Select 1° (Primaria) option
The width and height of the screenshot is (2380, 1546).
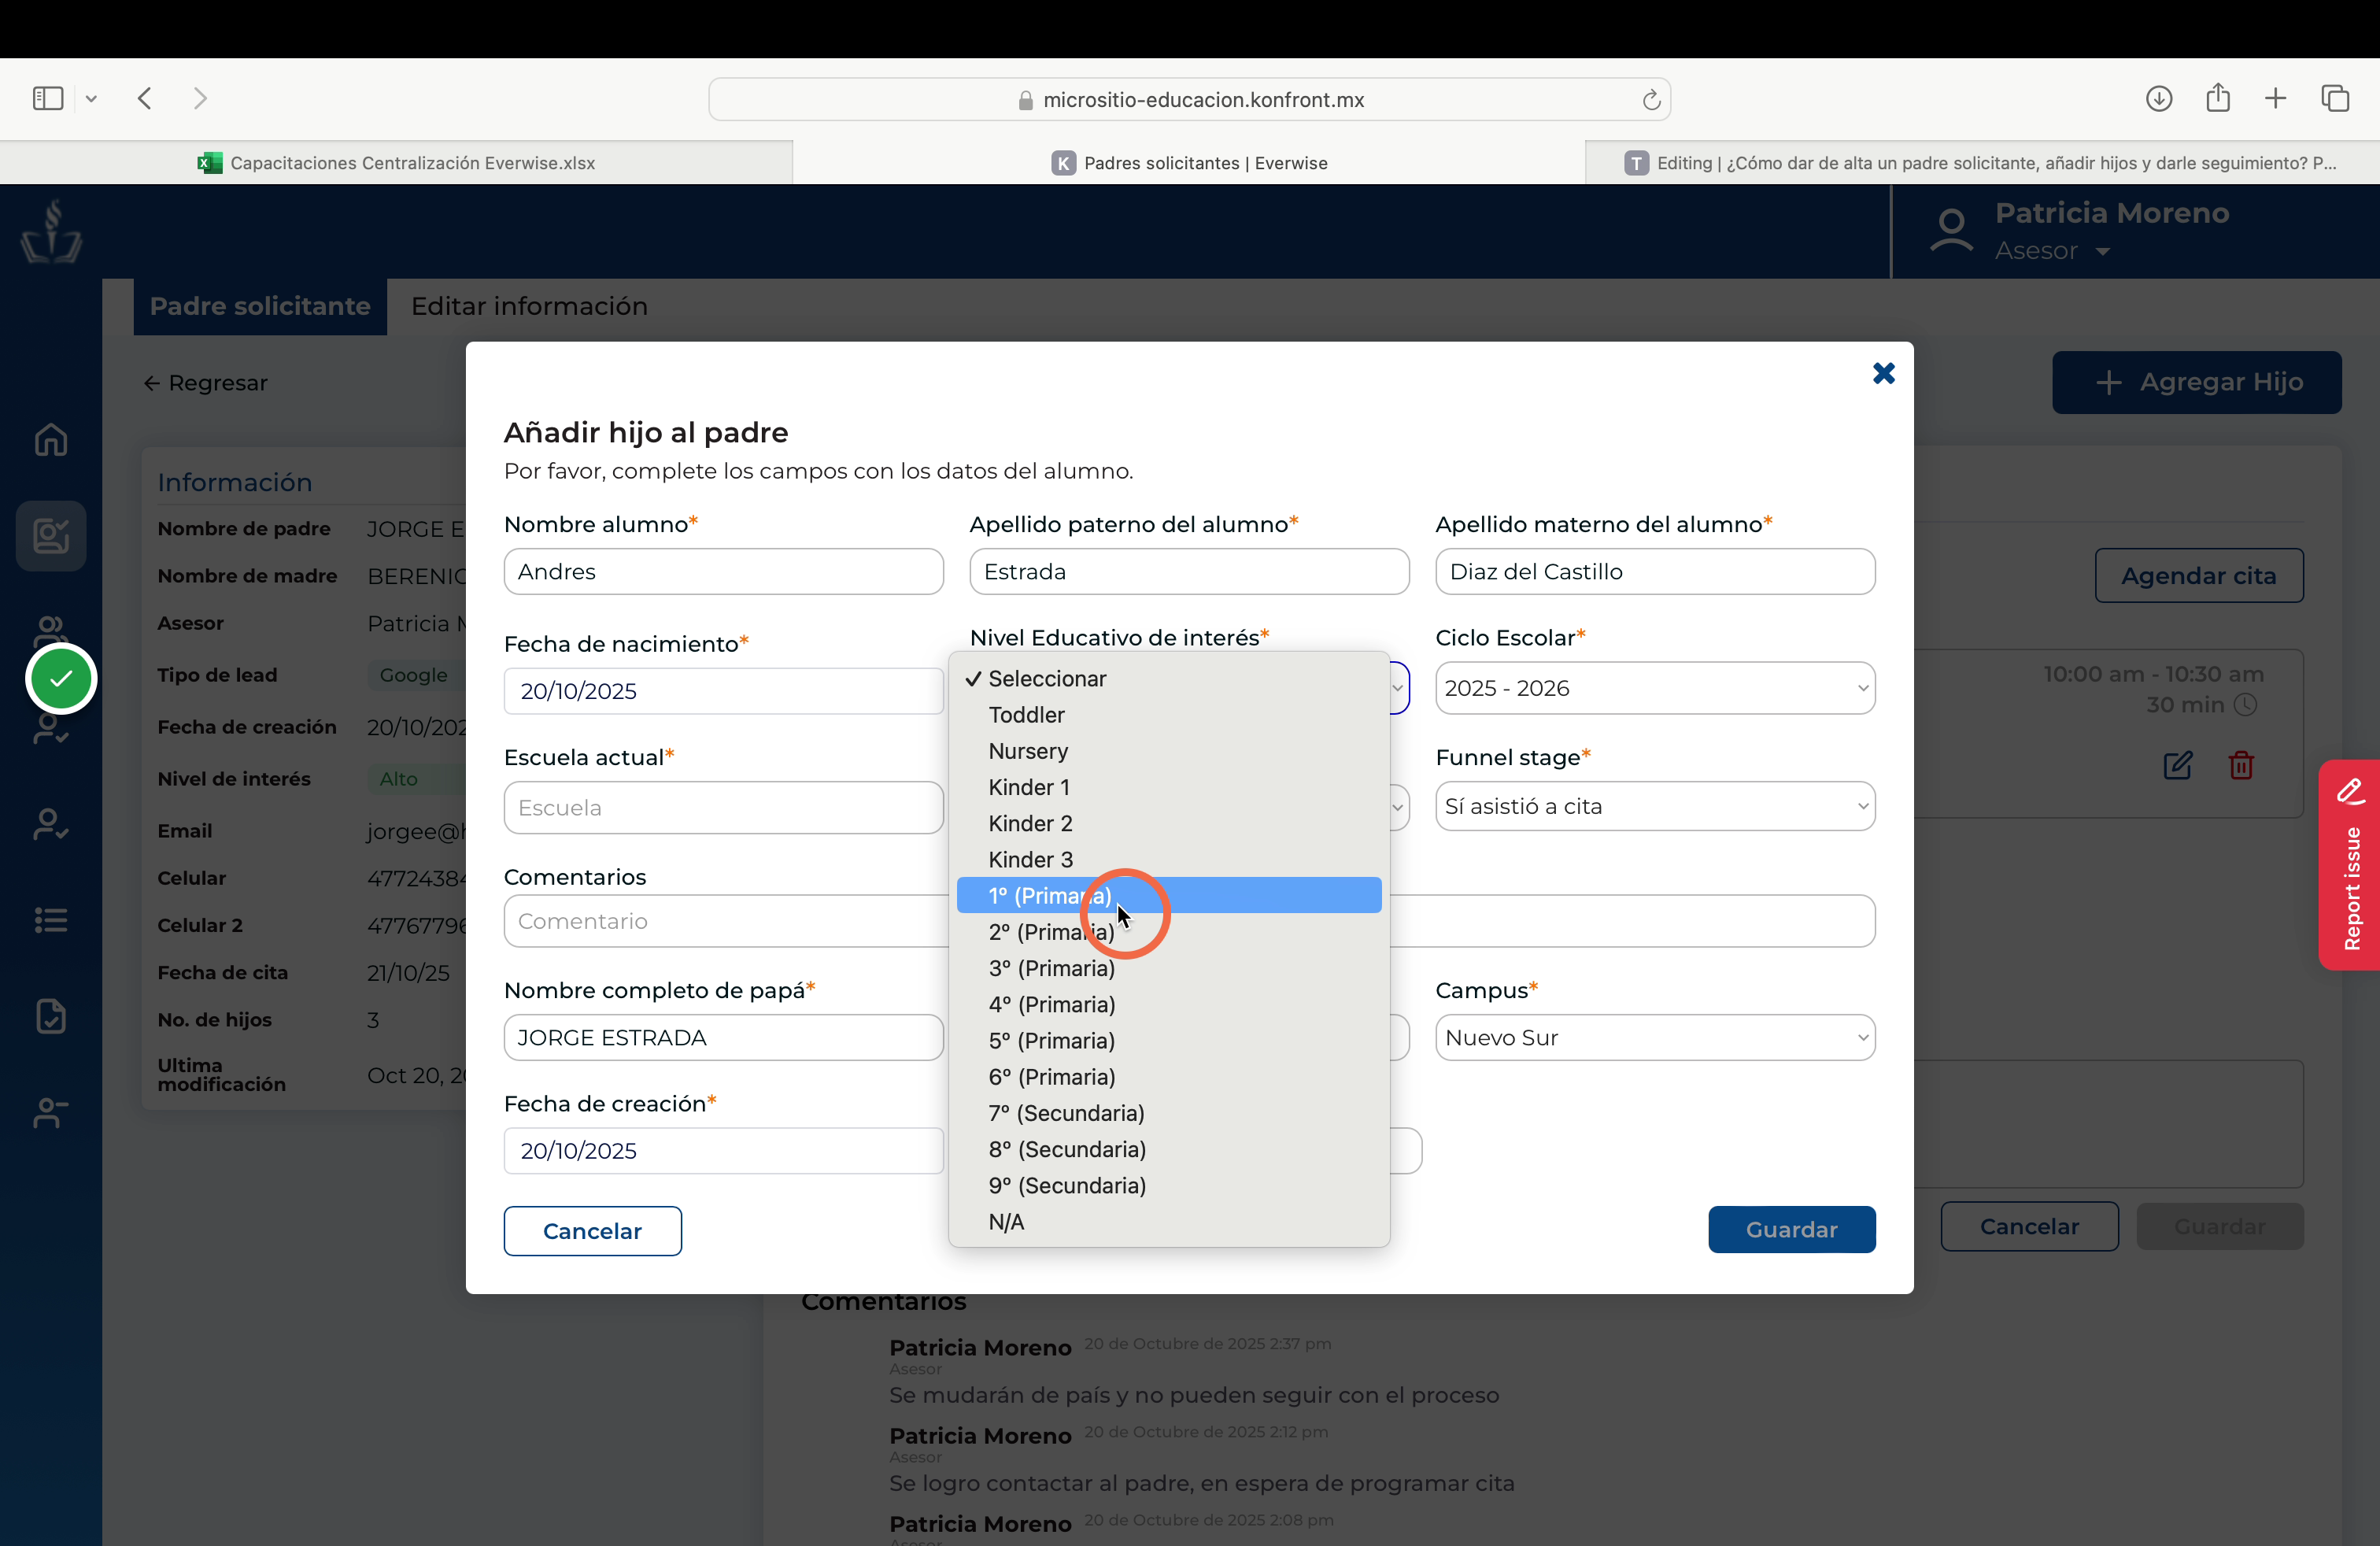click(x=1169, y=896)
